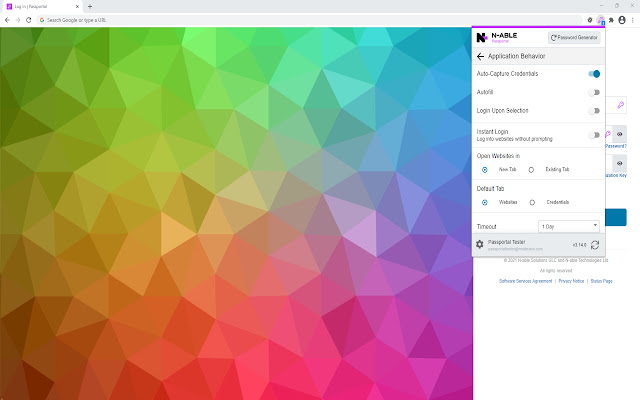640x400 pixels.
Task: Select the Existing Tab radio option
Action: coord(531,170)
